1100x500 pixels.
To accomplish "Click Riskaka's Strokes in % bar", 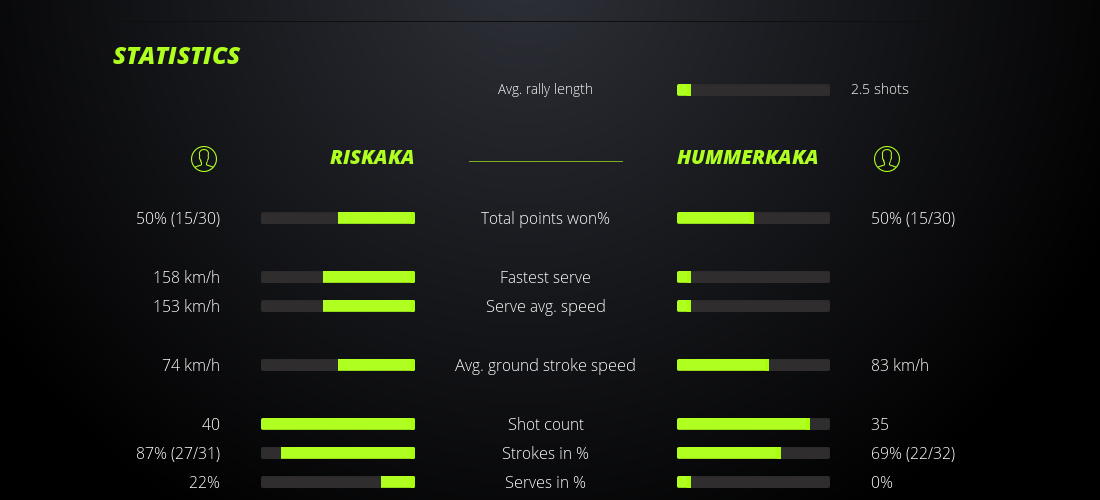I will click(338, 453).
